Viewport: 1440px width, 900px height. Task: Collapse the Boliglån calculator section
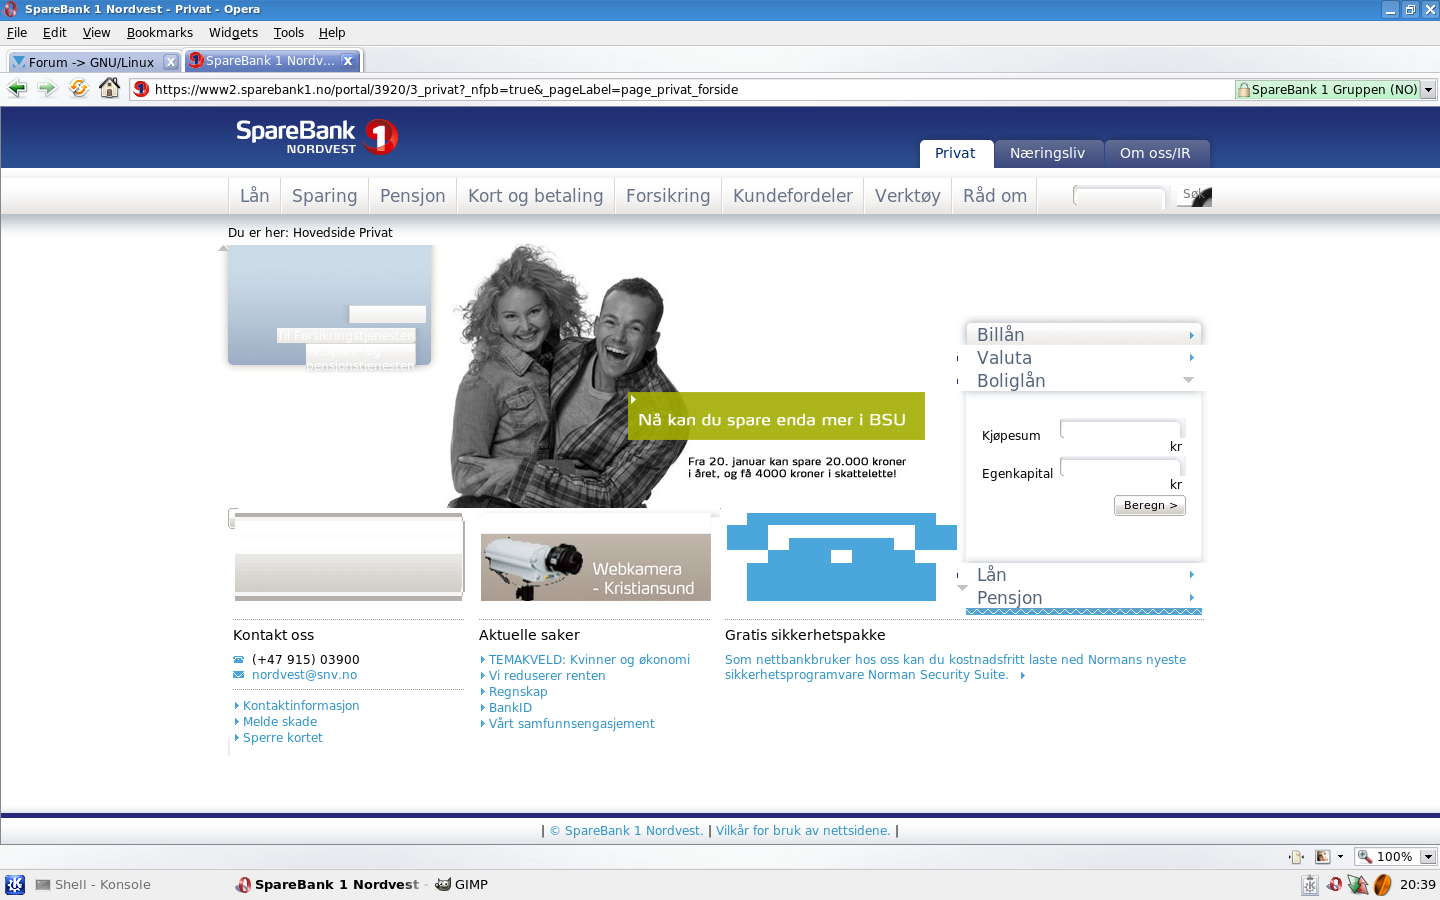click(1084, 380)
